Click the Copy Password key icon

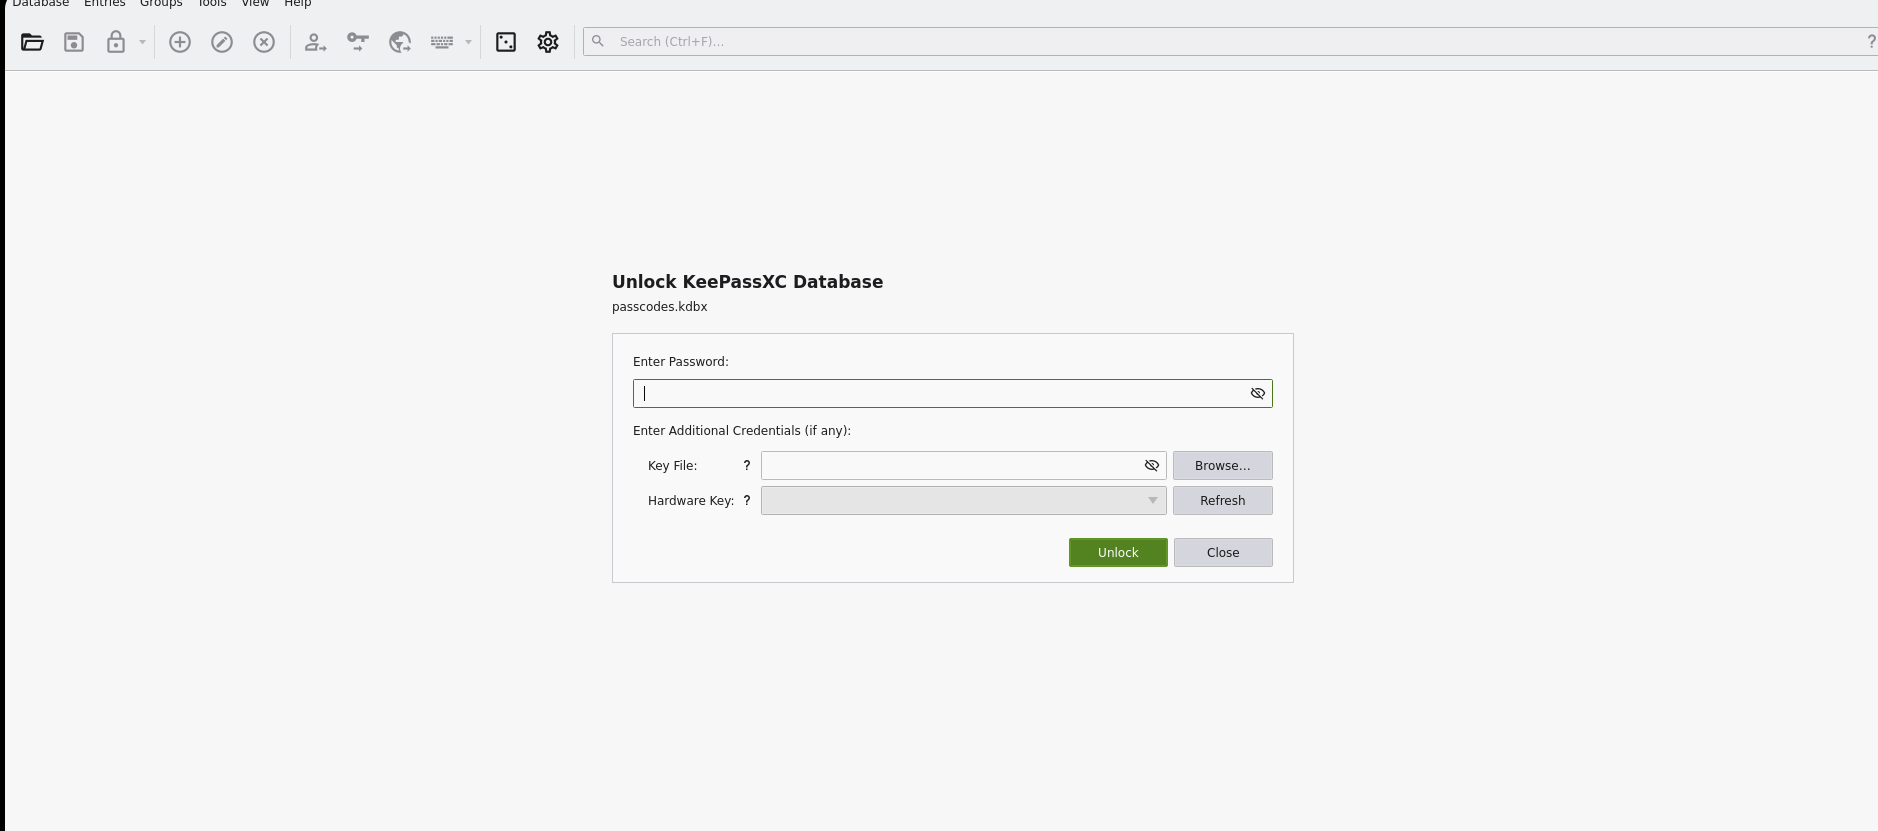pos(358,42)
